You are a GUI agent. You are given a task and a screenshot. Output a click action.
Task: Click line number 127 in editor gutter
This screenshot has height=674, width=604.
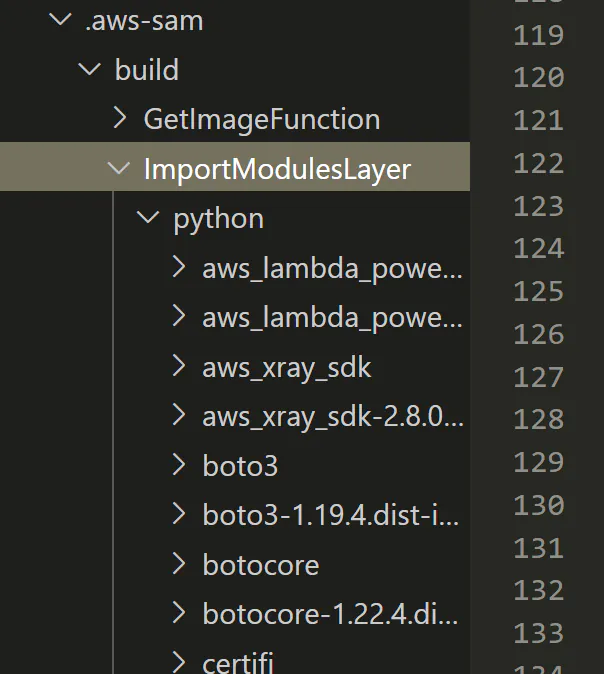[x=538, y=377]
